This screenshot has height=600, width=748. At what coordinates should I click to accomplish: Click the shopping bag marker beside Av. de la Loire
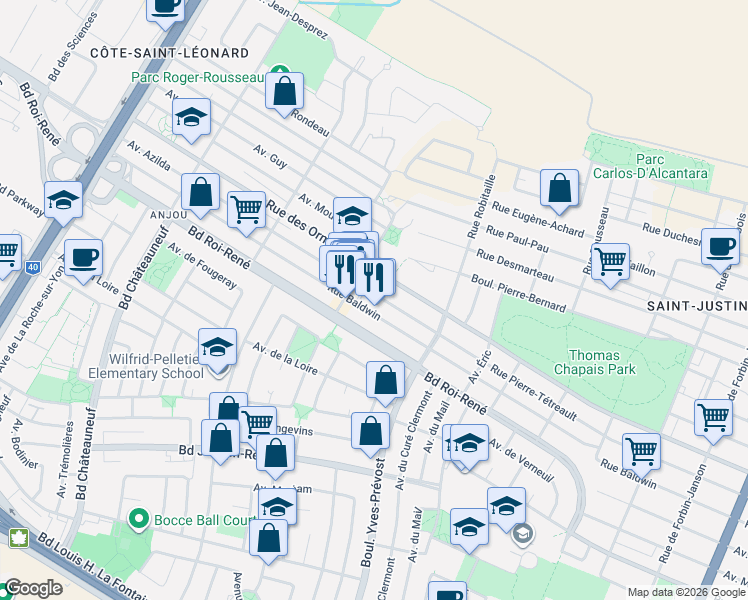385,383
